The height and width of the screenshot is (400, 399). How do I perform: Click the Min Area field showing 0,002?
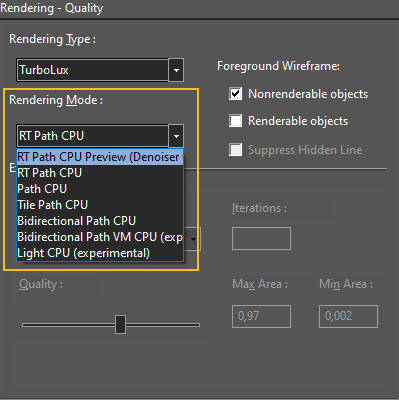point(348,316)
